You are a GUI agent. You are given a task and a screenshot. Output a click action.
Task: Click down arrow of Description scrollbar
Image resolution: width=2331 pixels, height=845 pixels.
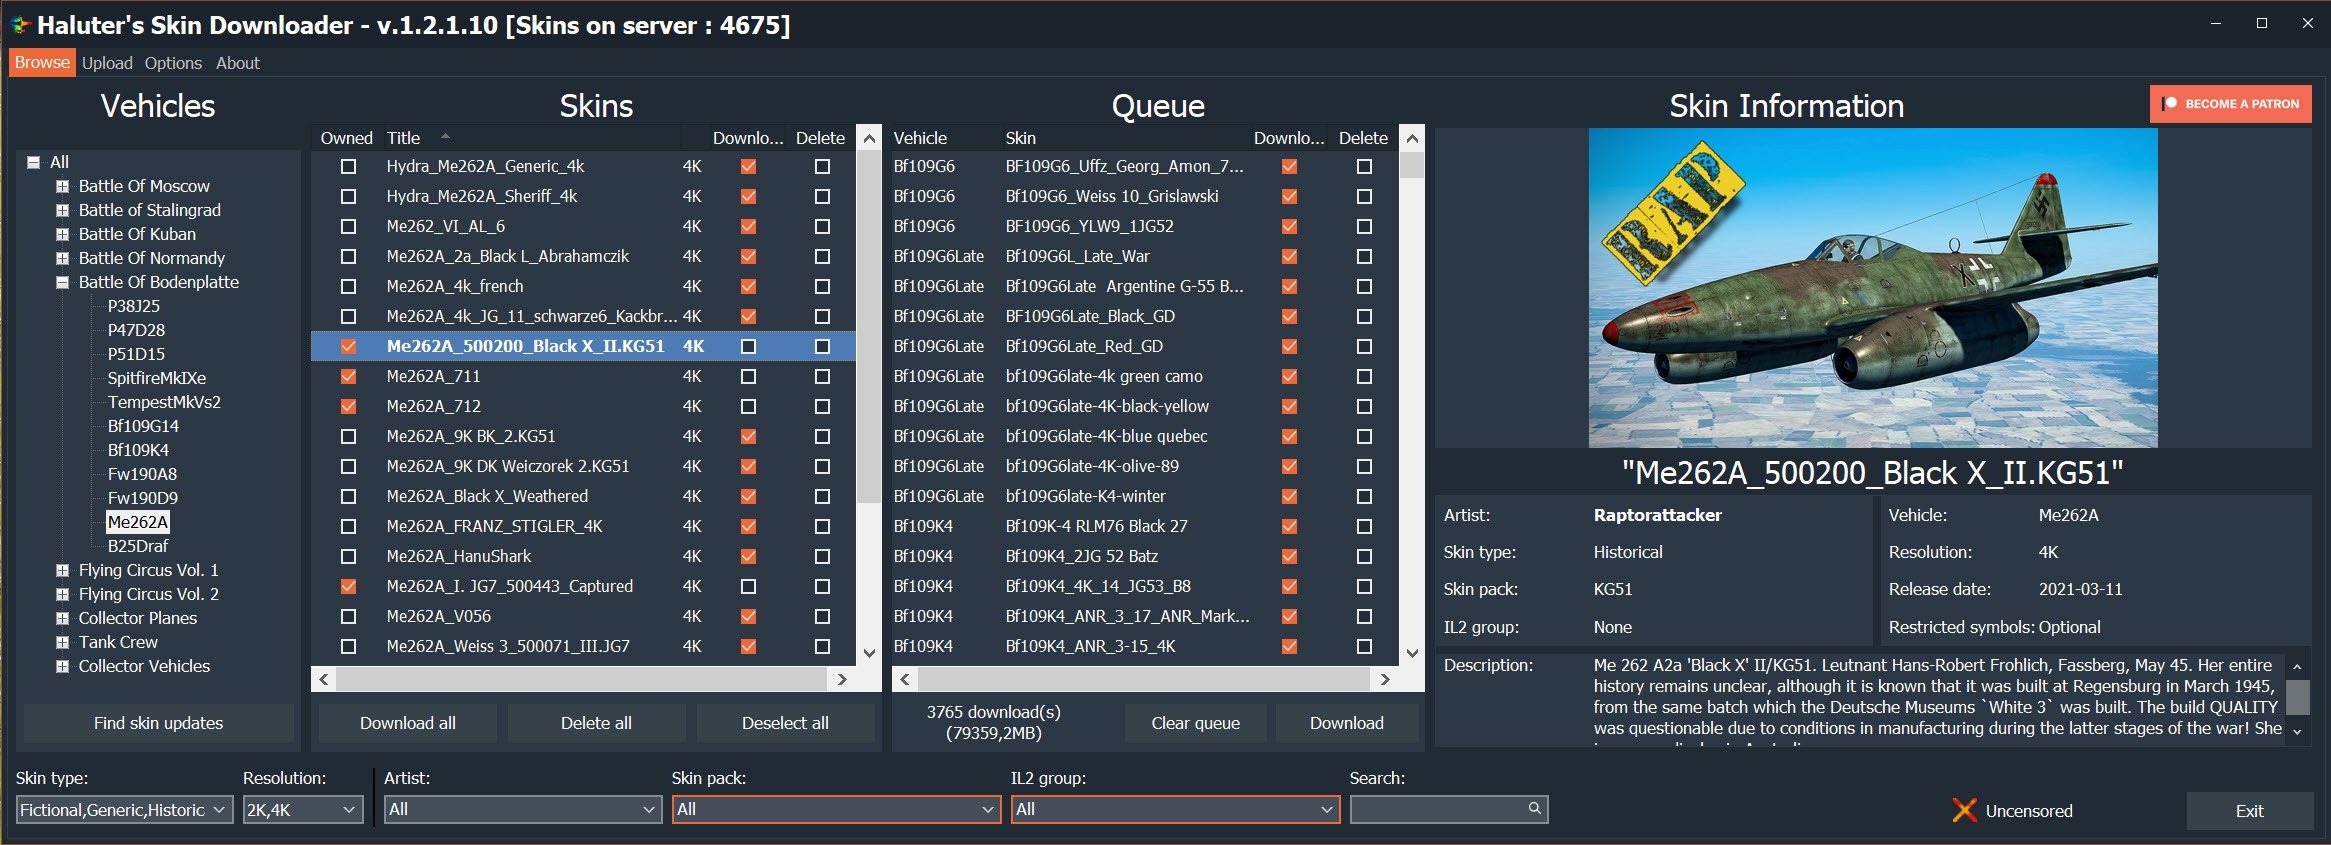pos(2297,731)
